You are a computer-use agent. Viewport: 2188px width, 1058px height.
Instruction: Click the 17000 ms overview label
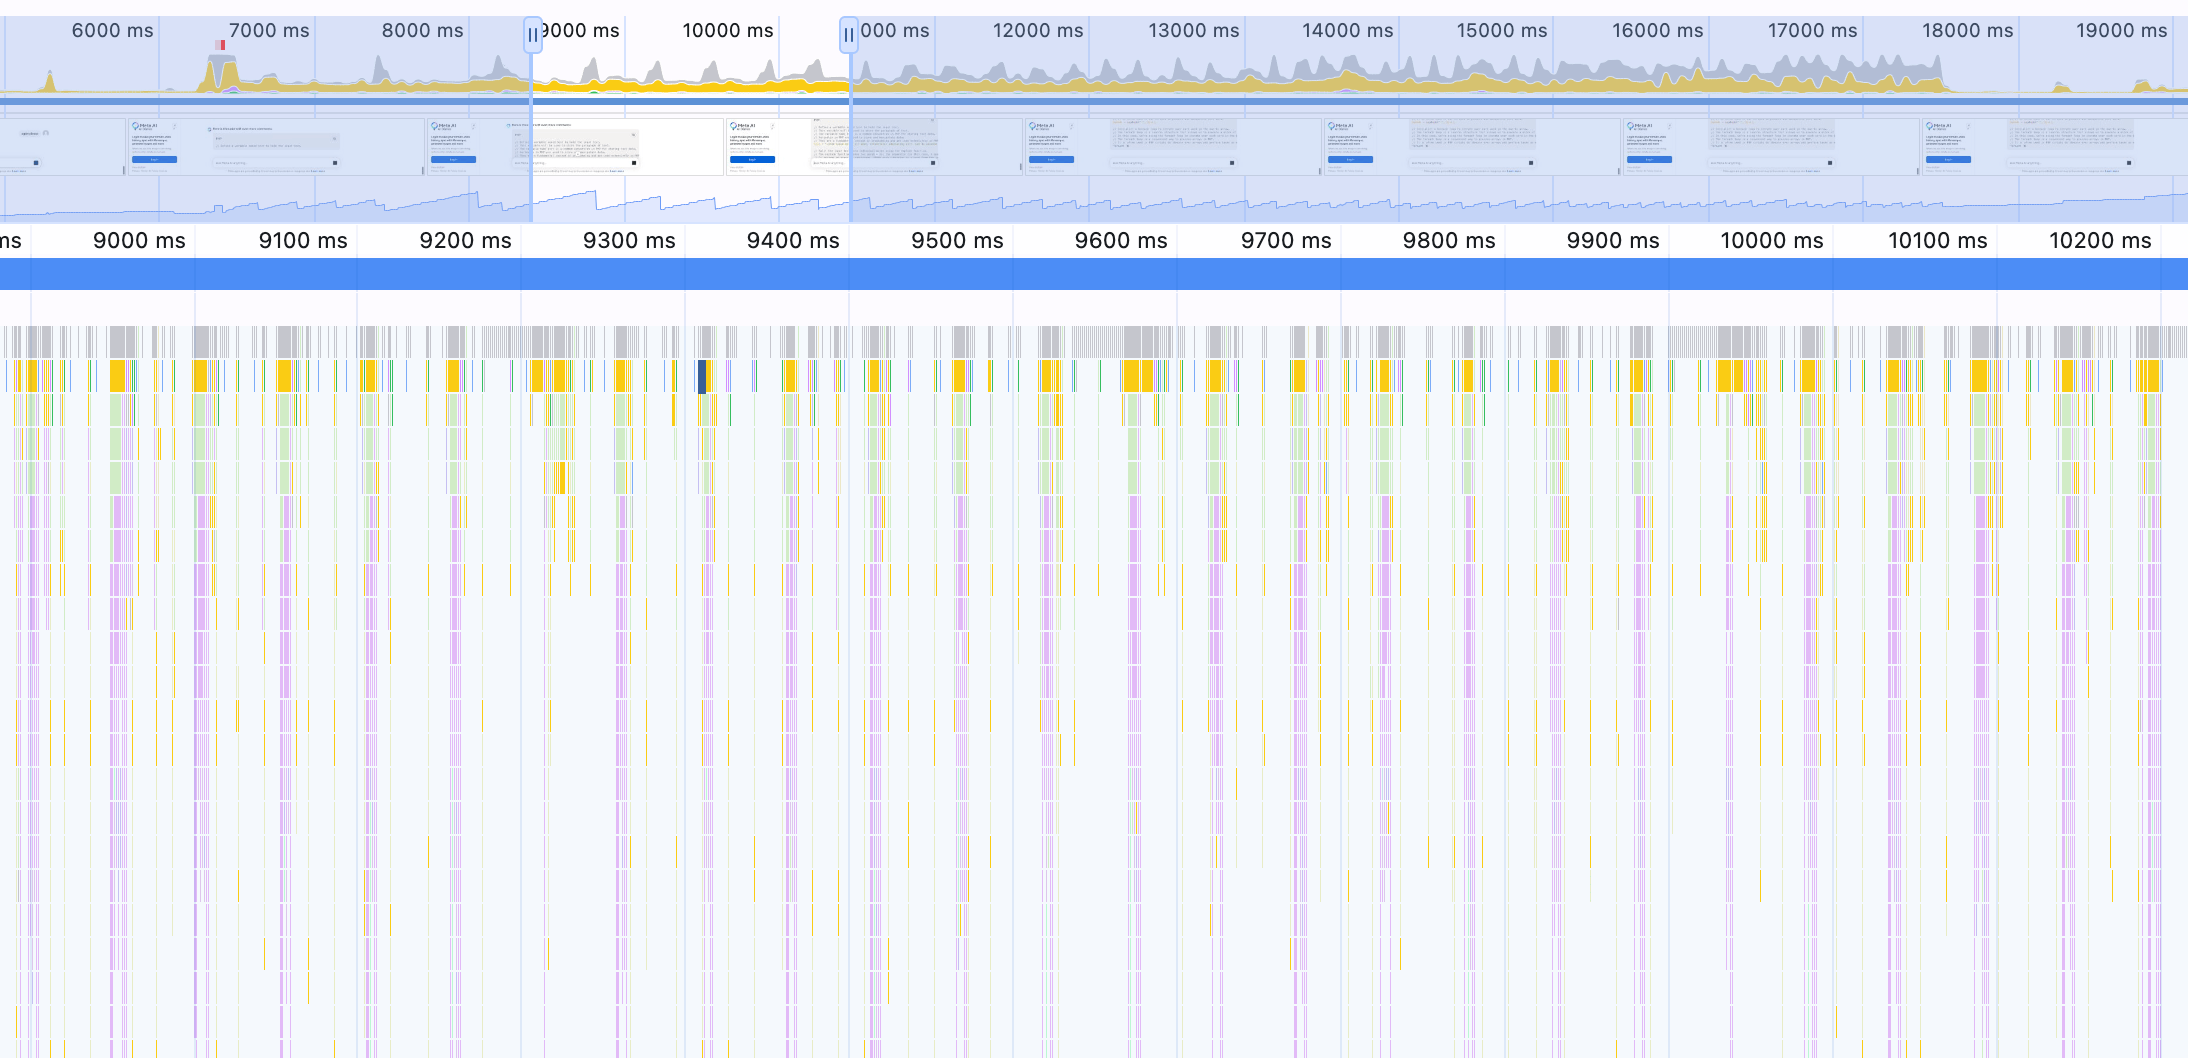(1812, 31)
